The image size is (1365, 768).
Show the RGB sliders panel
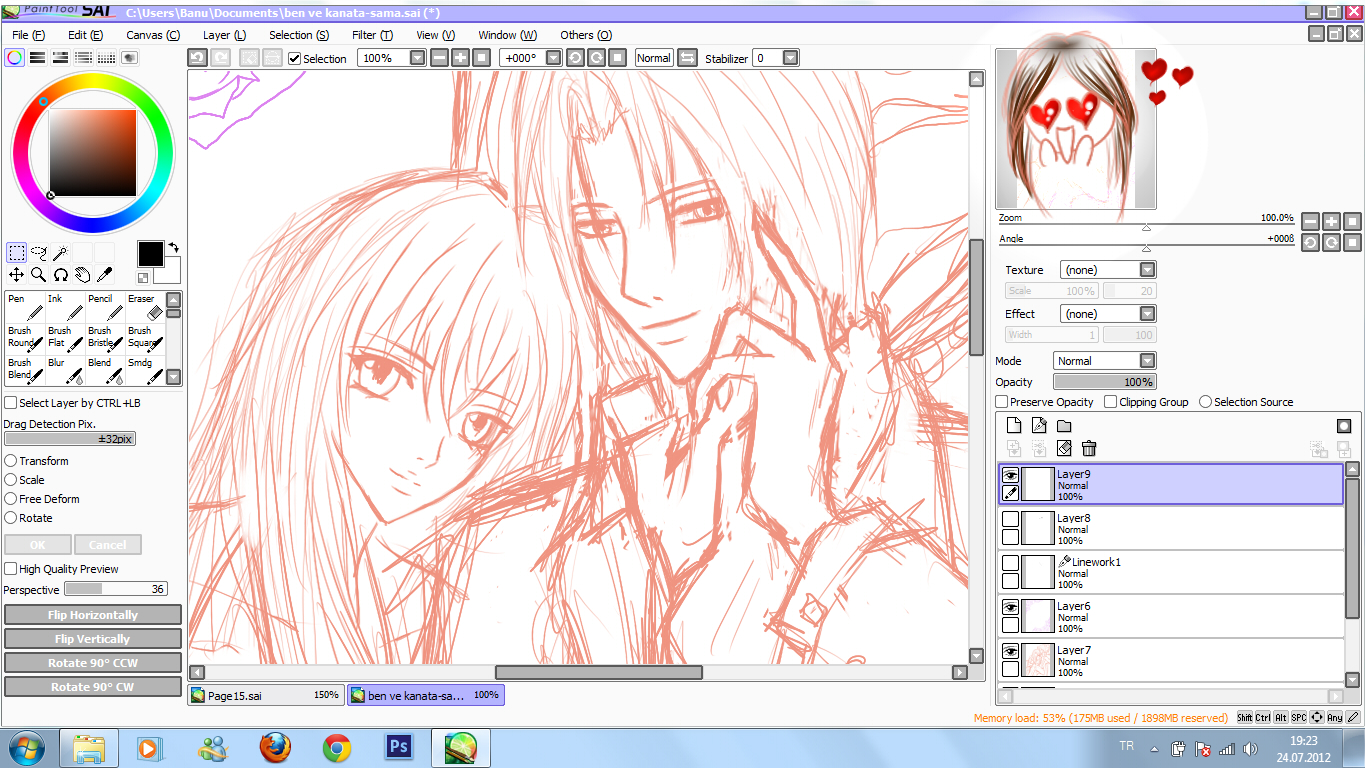tap(37, 58)
